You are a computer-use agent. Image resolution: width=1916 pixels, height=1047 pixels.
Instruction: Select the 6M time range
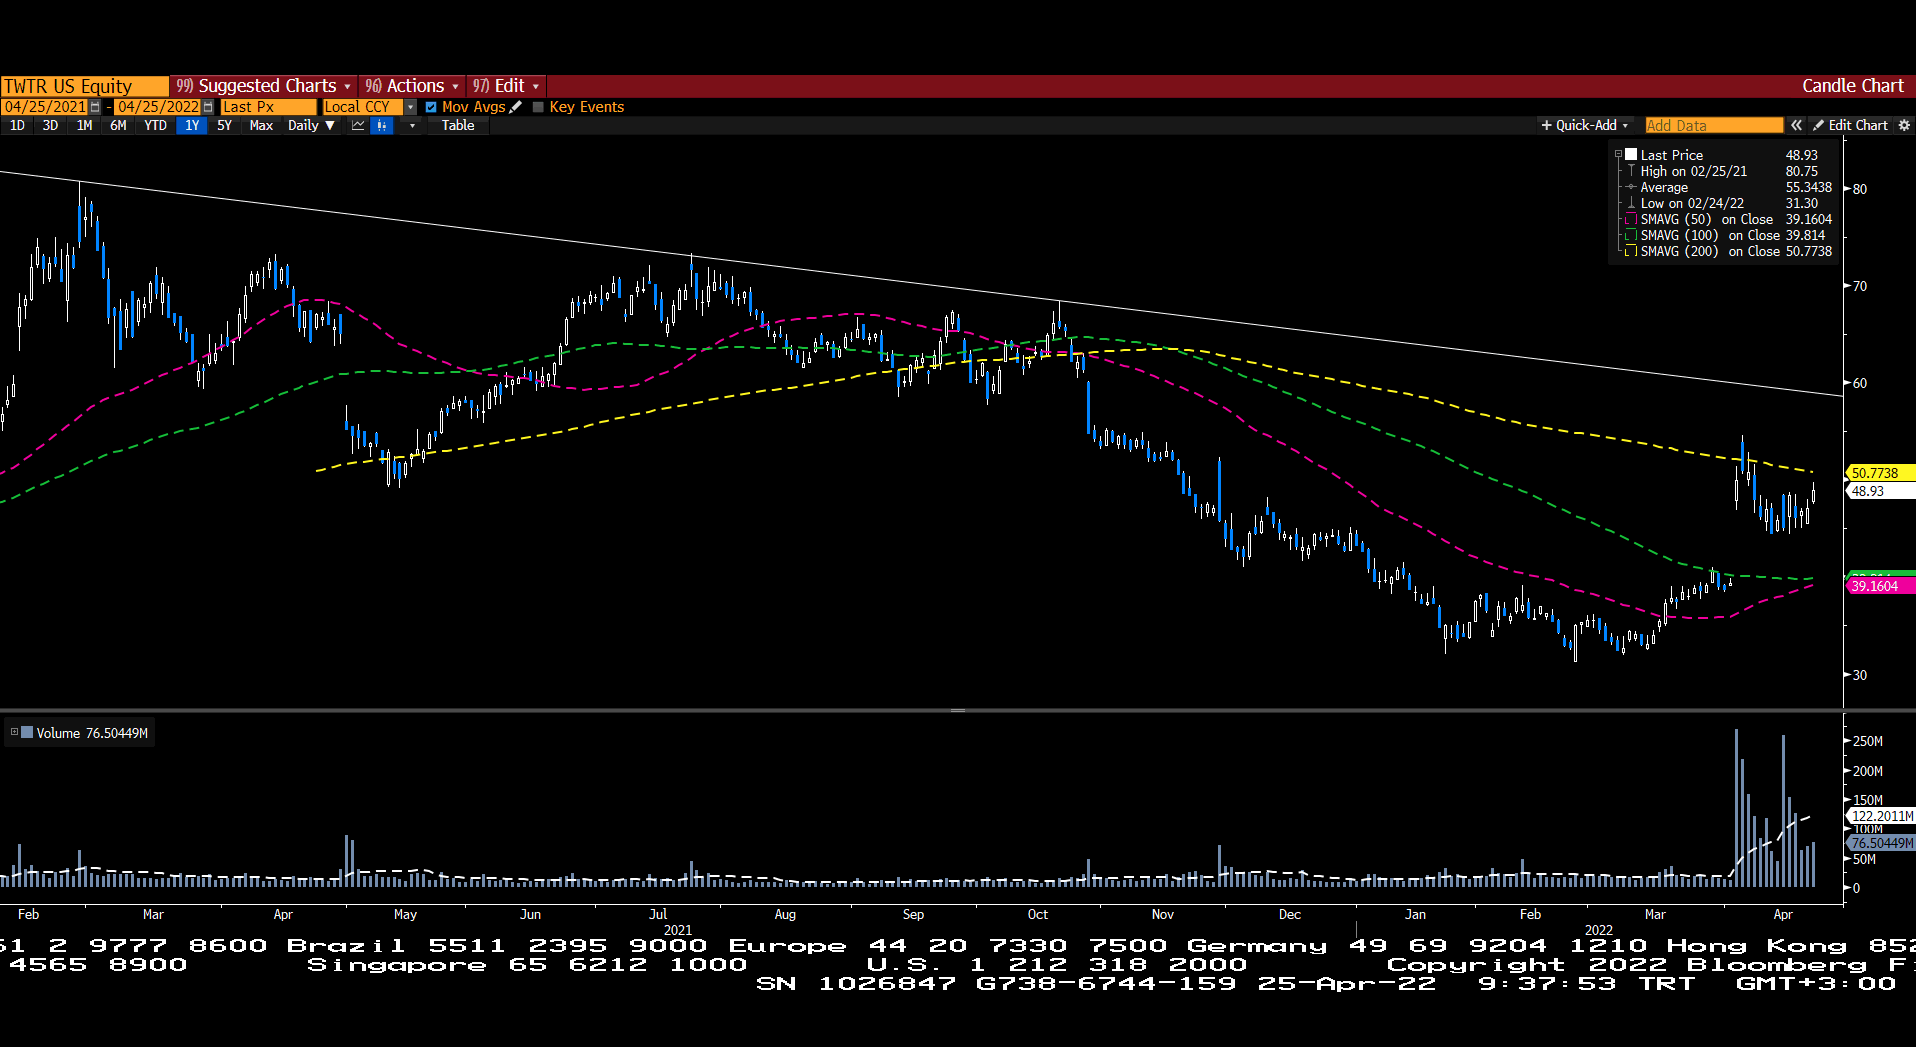click(x=118, y=125)
